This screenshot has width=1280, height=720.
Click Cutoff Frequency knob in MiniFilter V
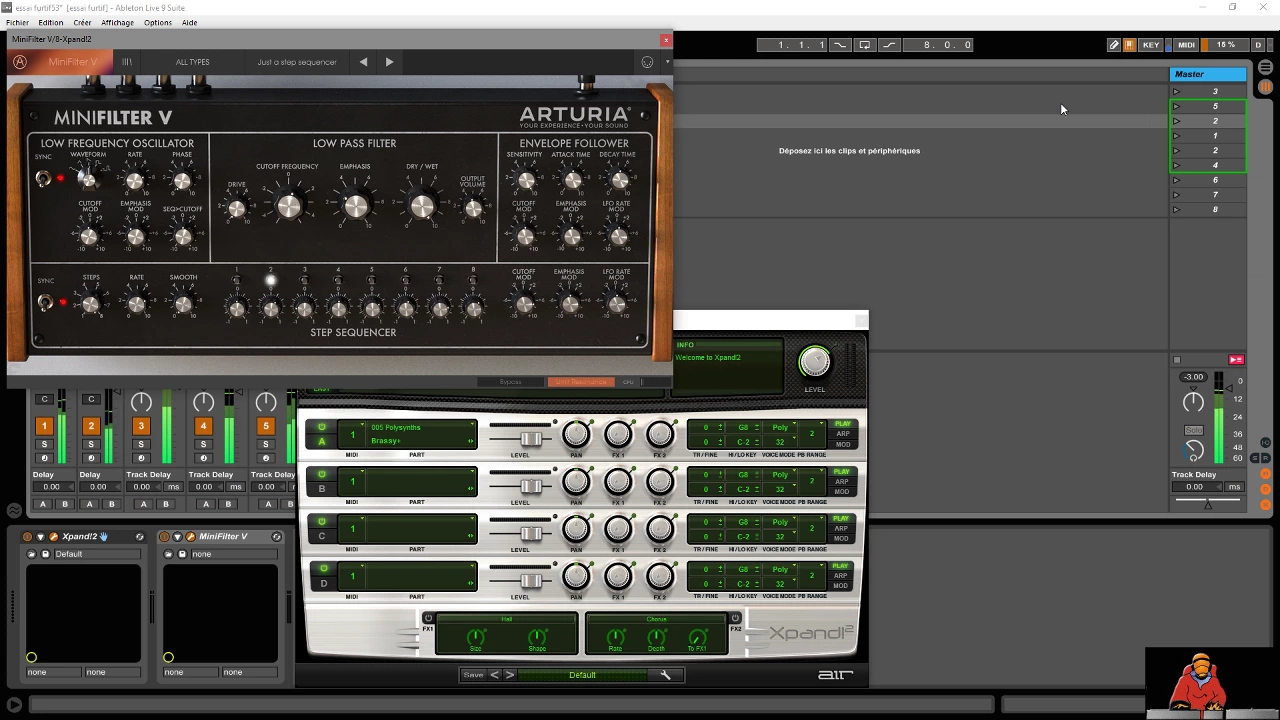coord(288,207)
